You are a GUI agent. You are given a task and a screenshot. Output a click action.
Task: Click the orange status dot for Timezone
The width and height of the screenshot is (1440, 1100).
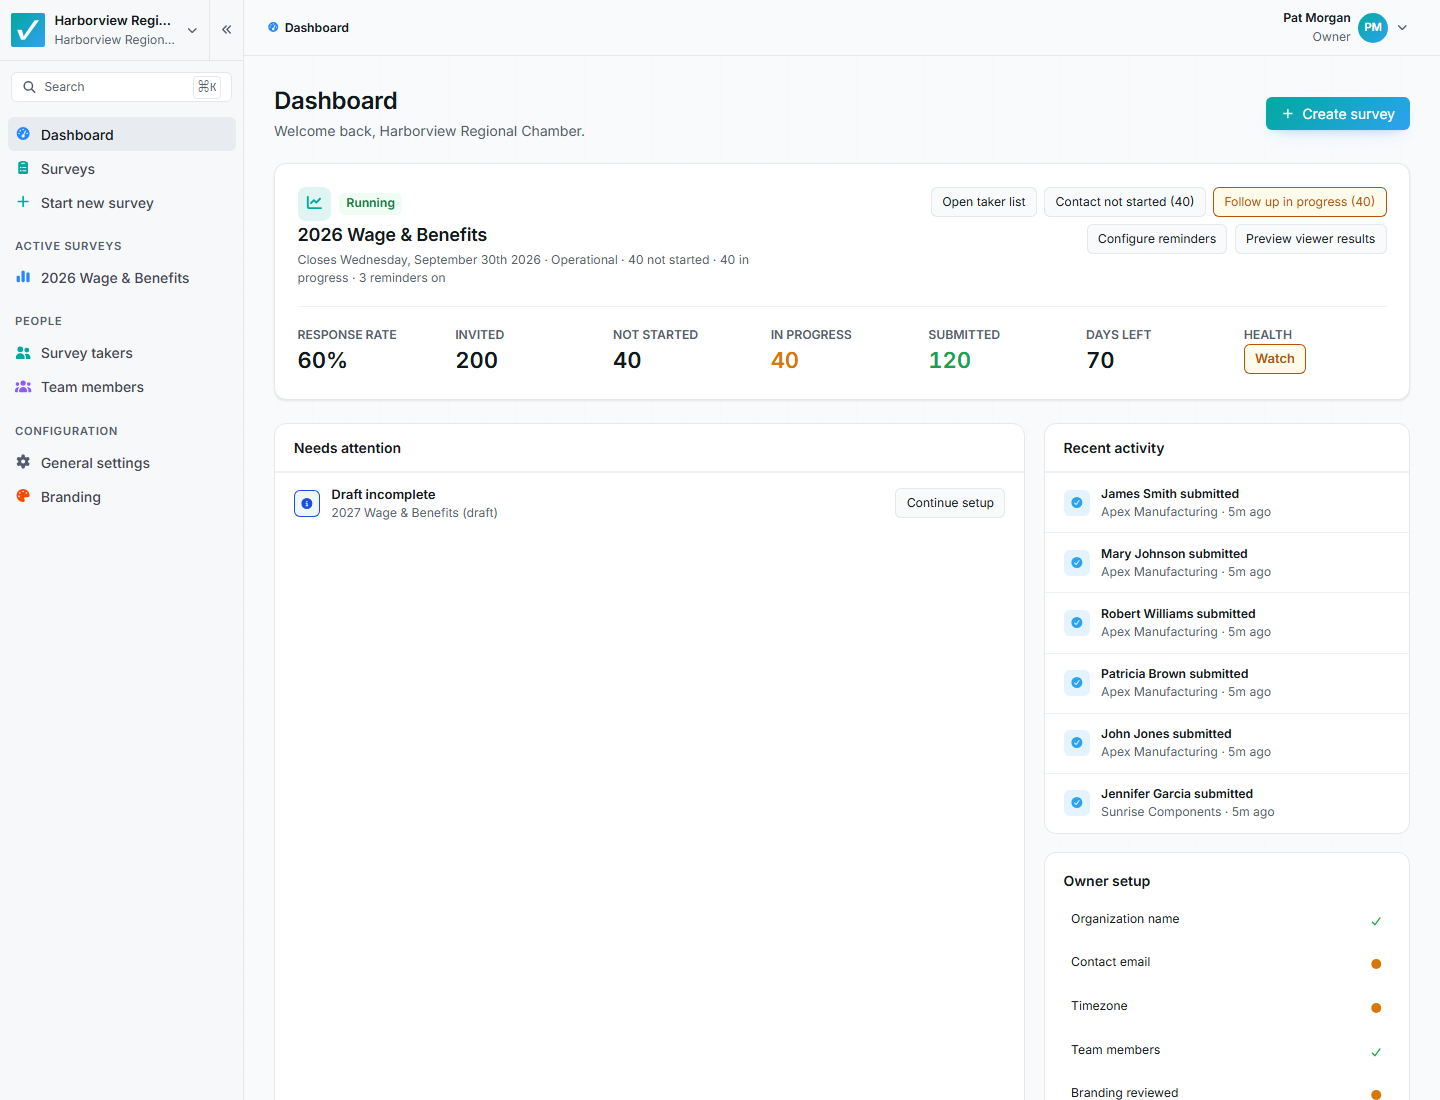[1376, 1008]
